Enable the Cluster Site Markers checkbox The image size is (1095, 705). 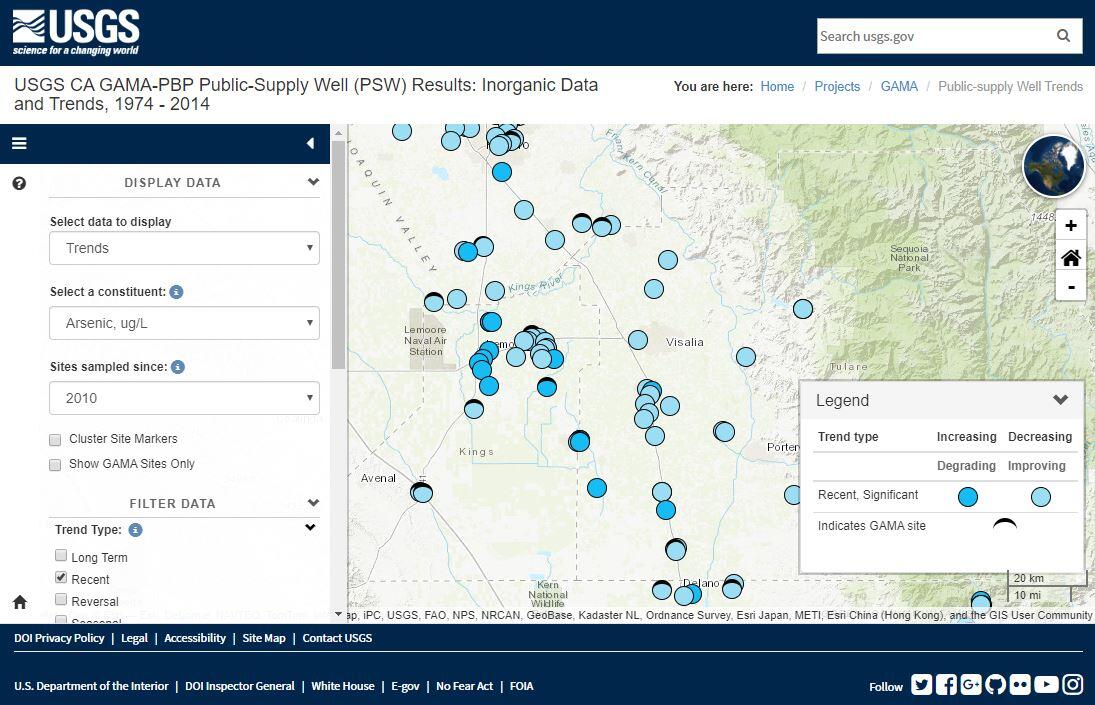(55, 439)
